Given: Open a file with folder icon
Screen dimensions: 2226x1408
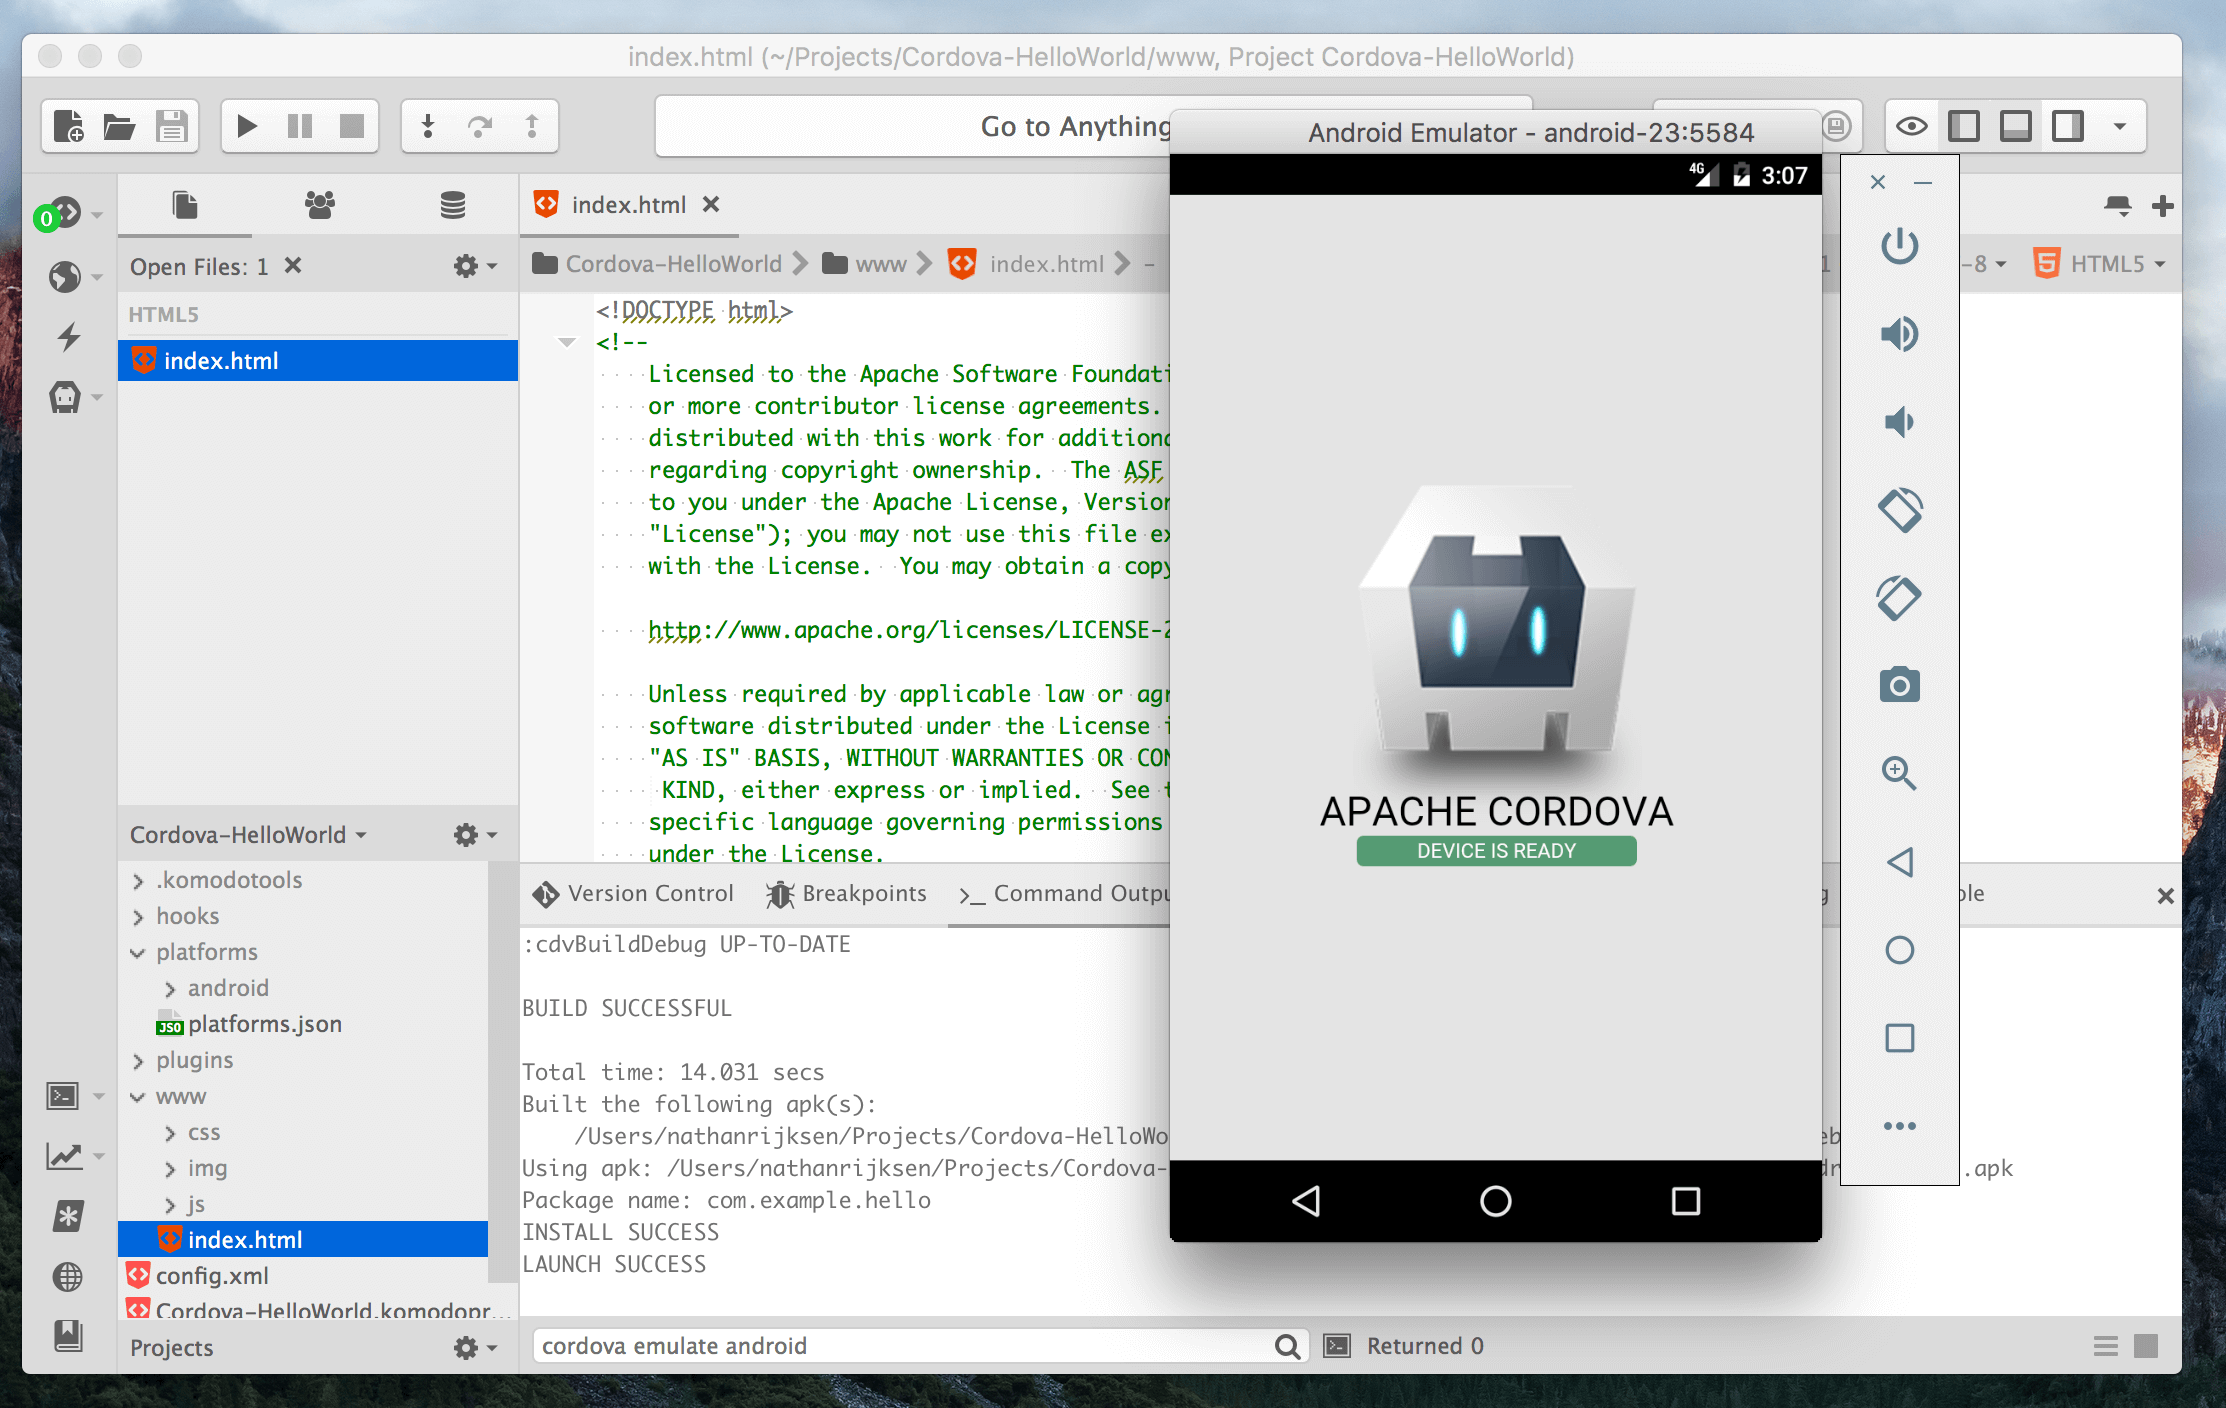Looking at the screenshot, I should [x=119, y=126].
